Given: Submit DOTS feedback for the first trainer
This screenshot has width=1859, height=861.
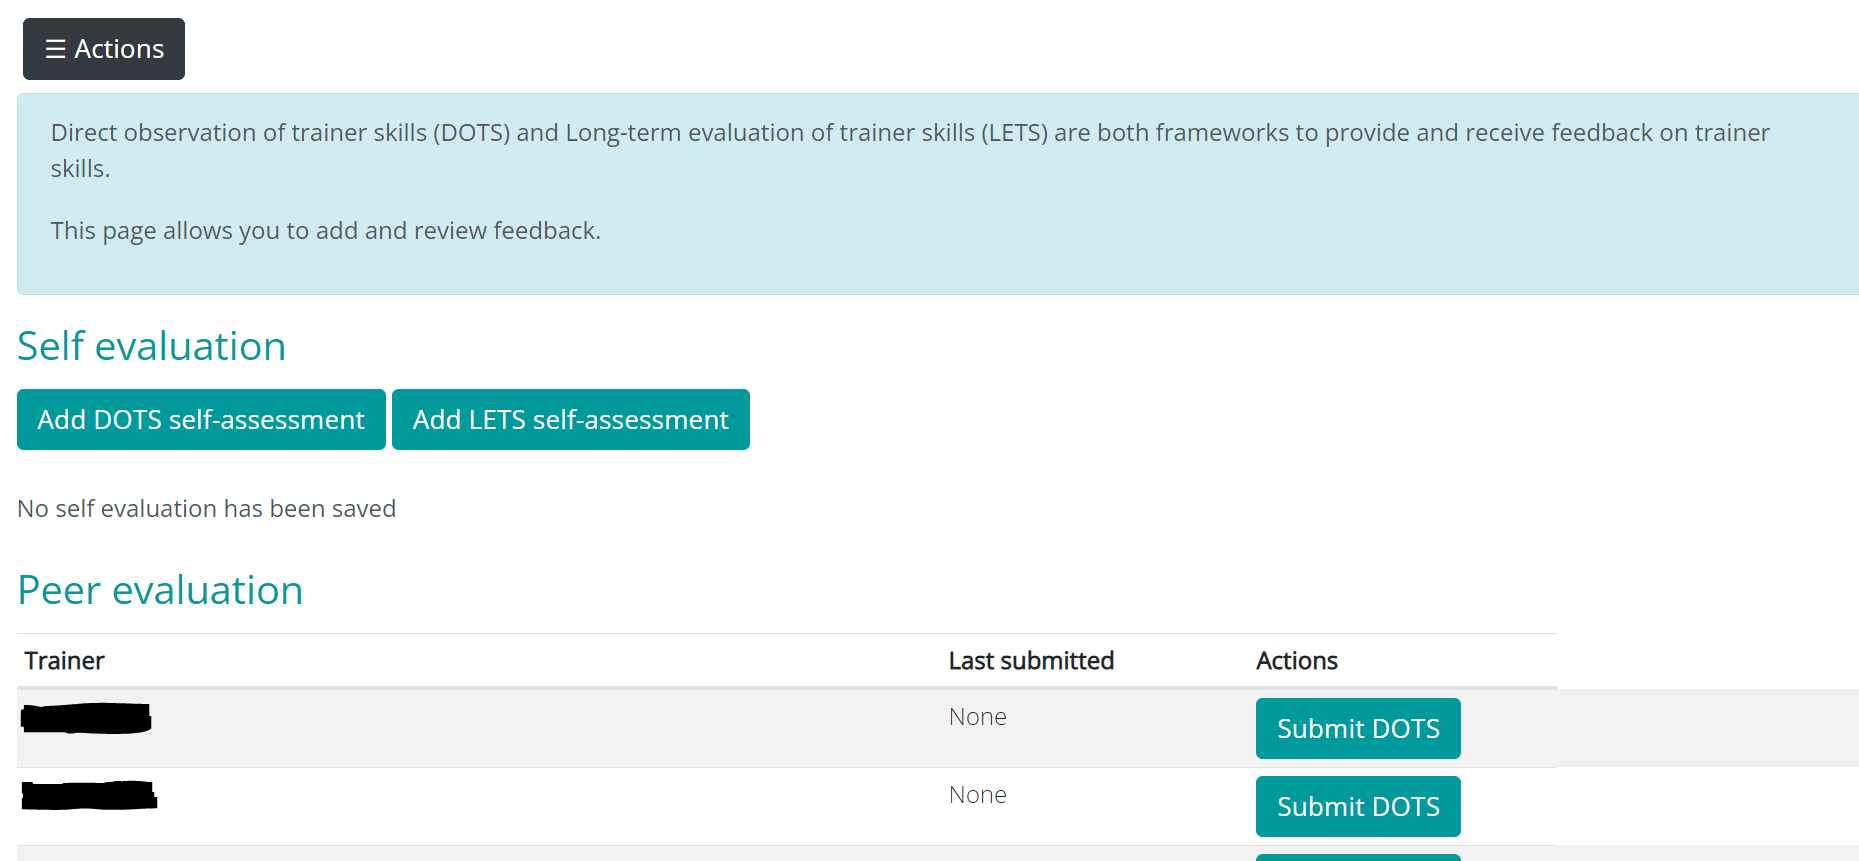Looking at the screenshot, I should click(1357, 728).
